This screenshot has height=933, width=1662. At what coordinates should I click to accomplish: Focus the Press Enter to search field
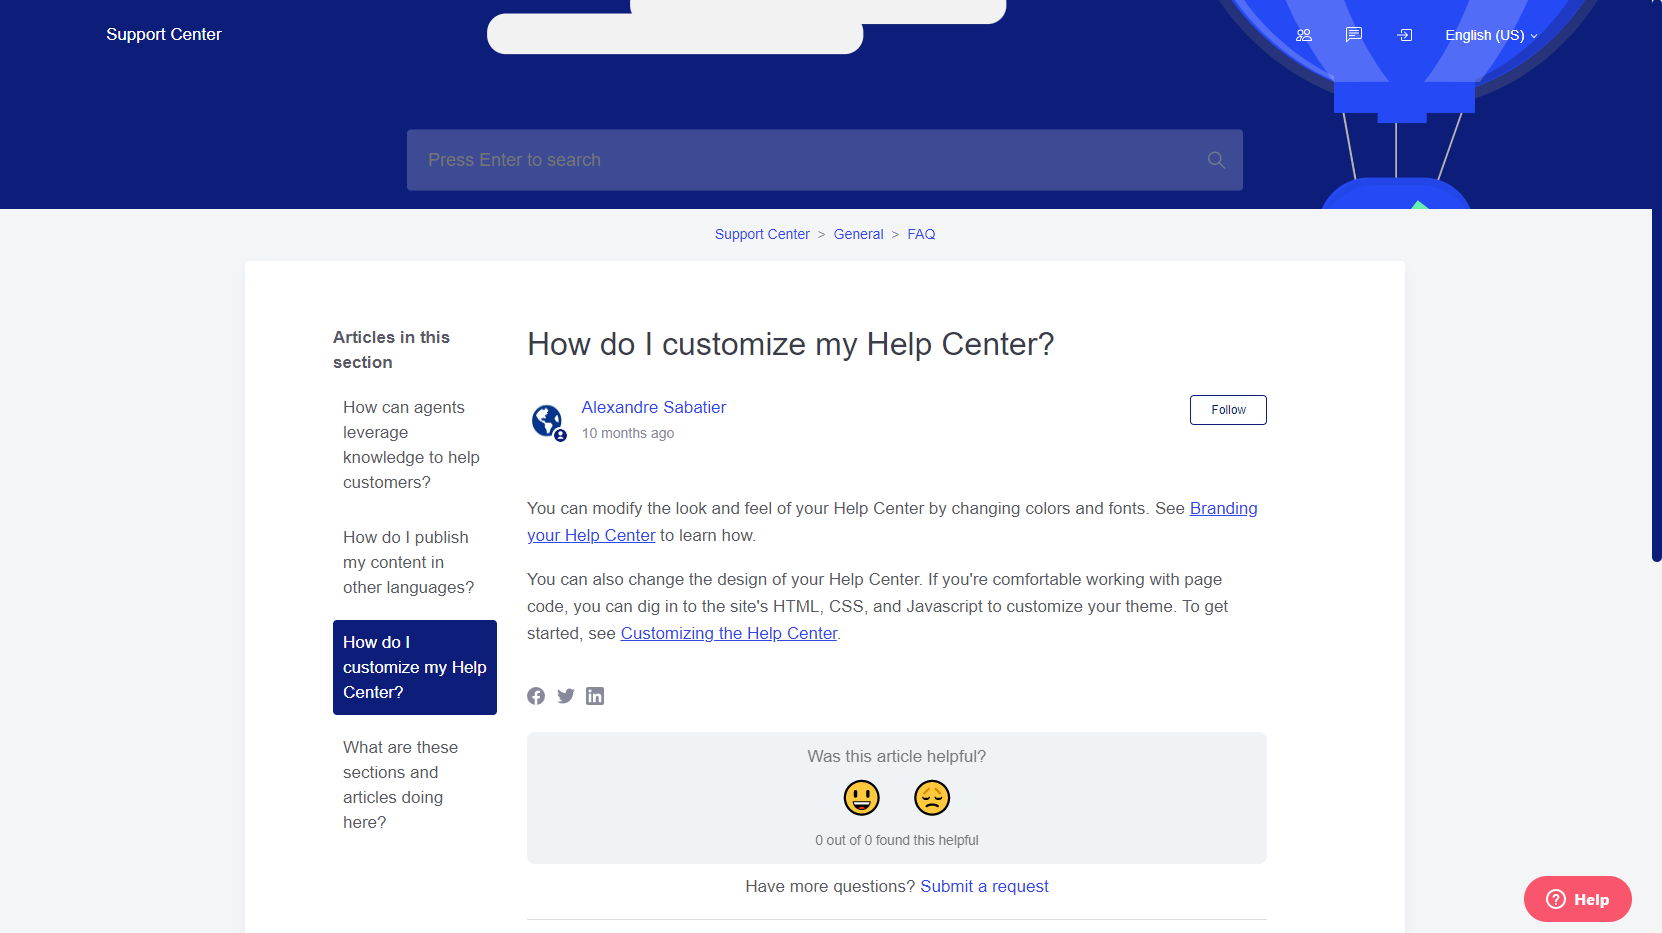click(824, 160)
